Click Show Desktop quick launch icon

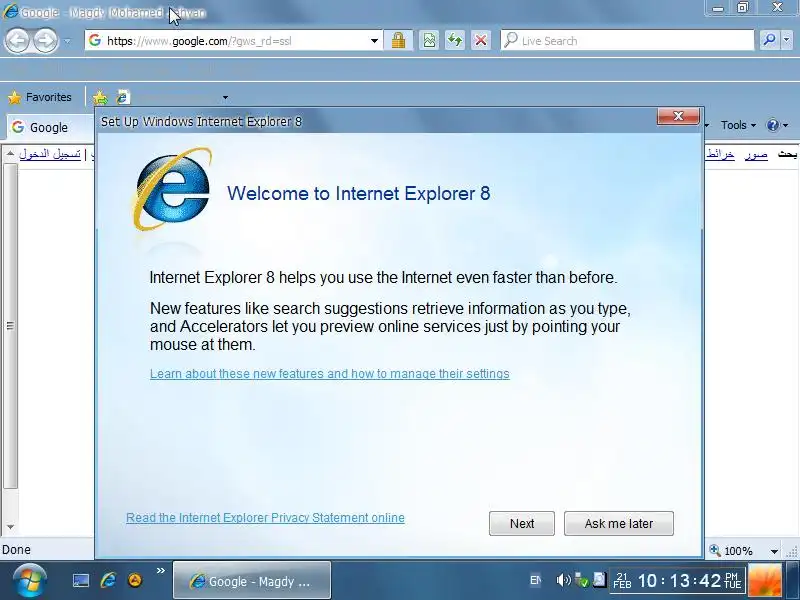(81, 581)
